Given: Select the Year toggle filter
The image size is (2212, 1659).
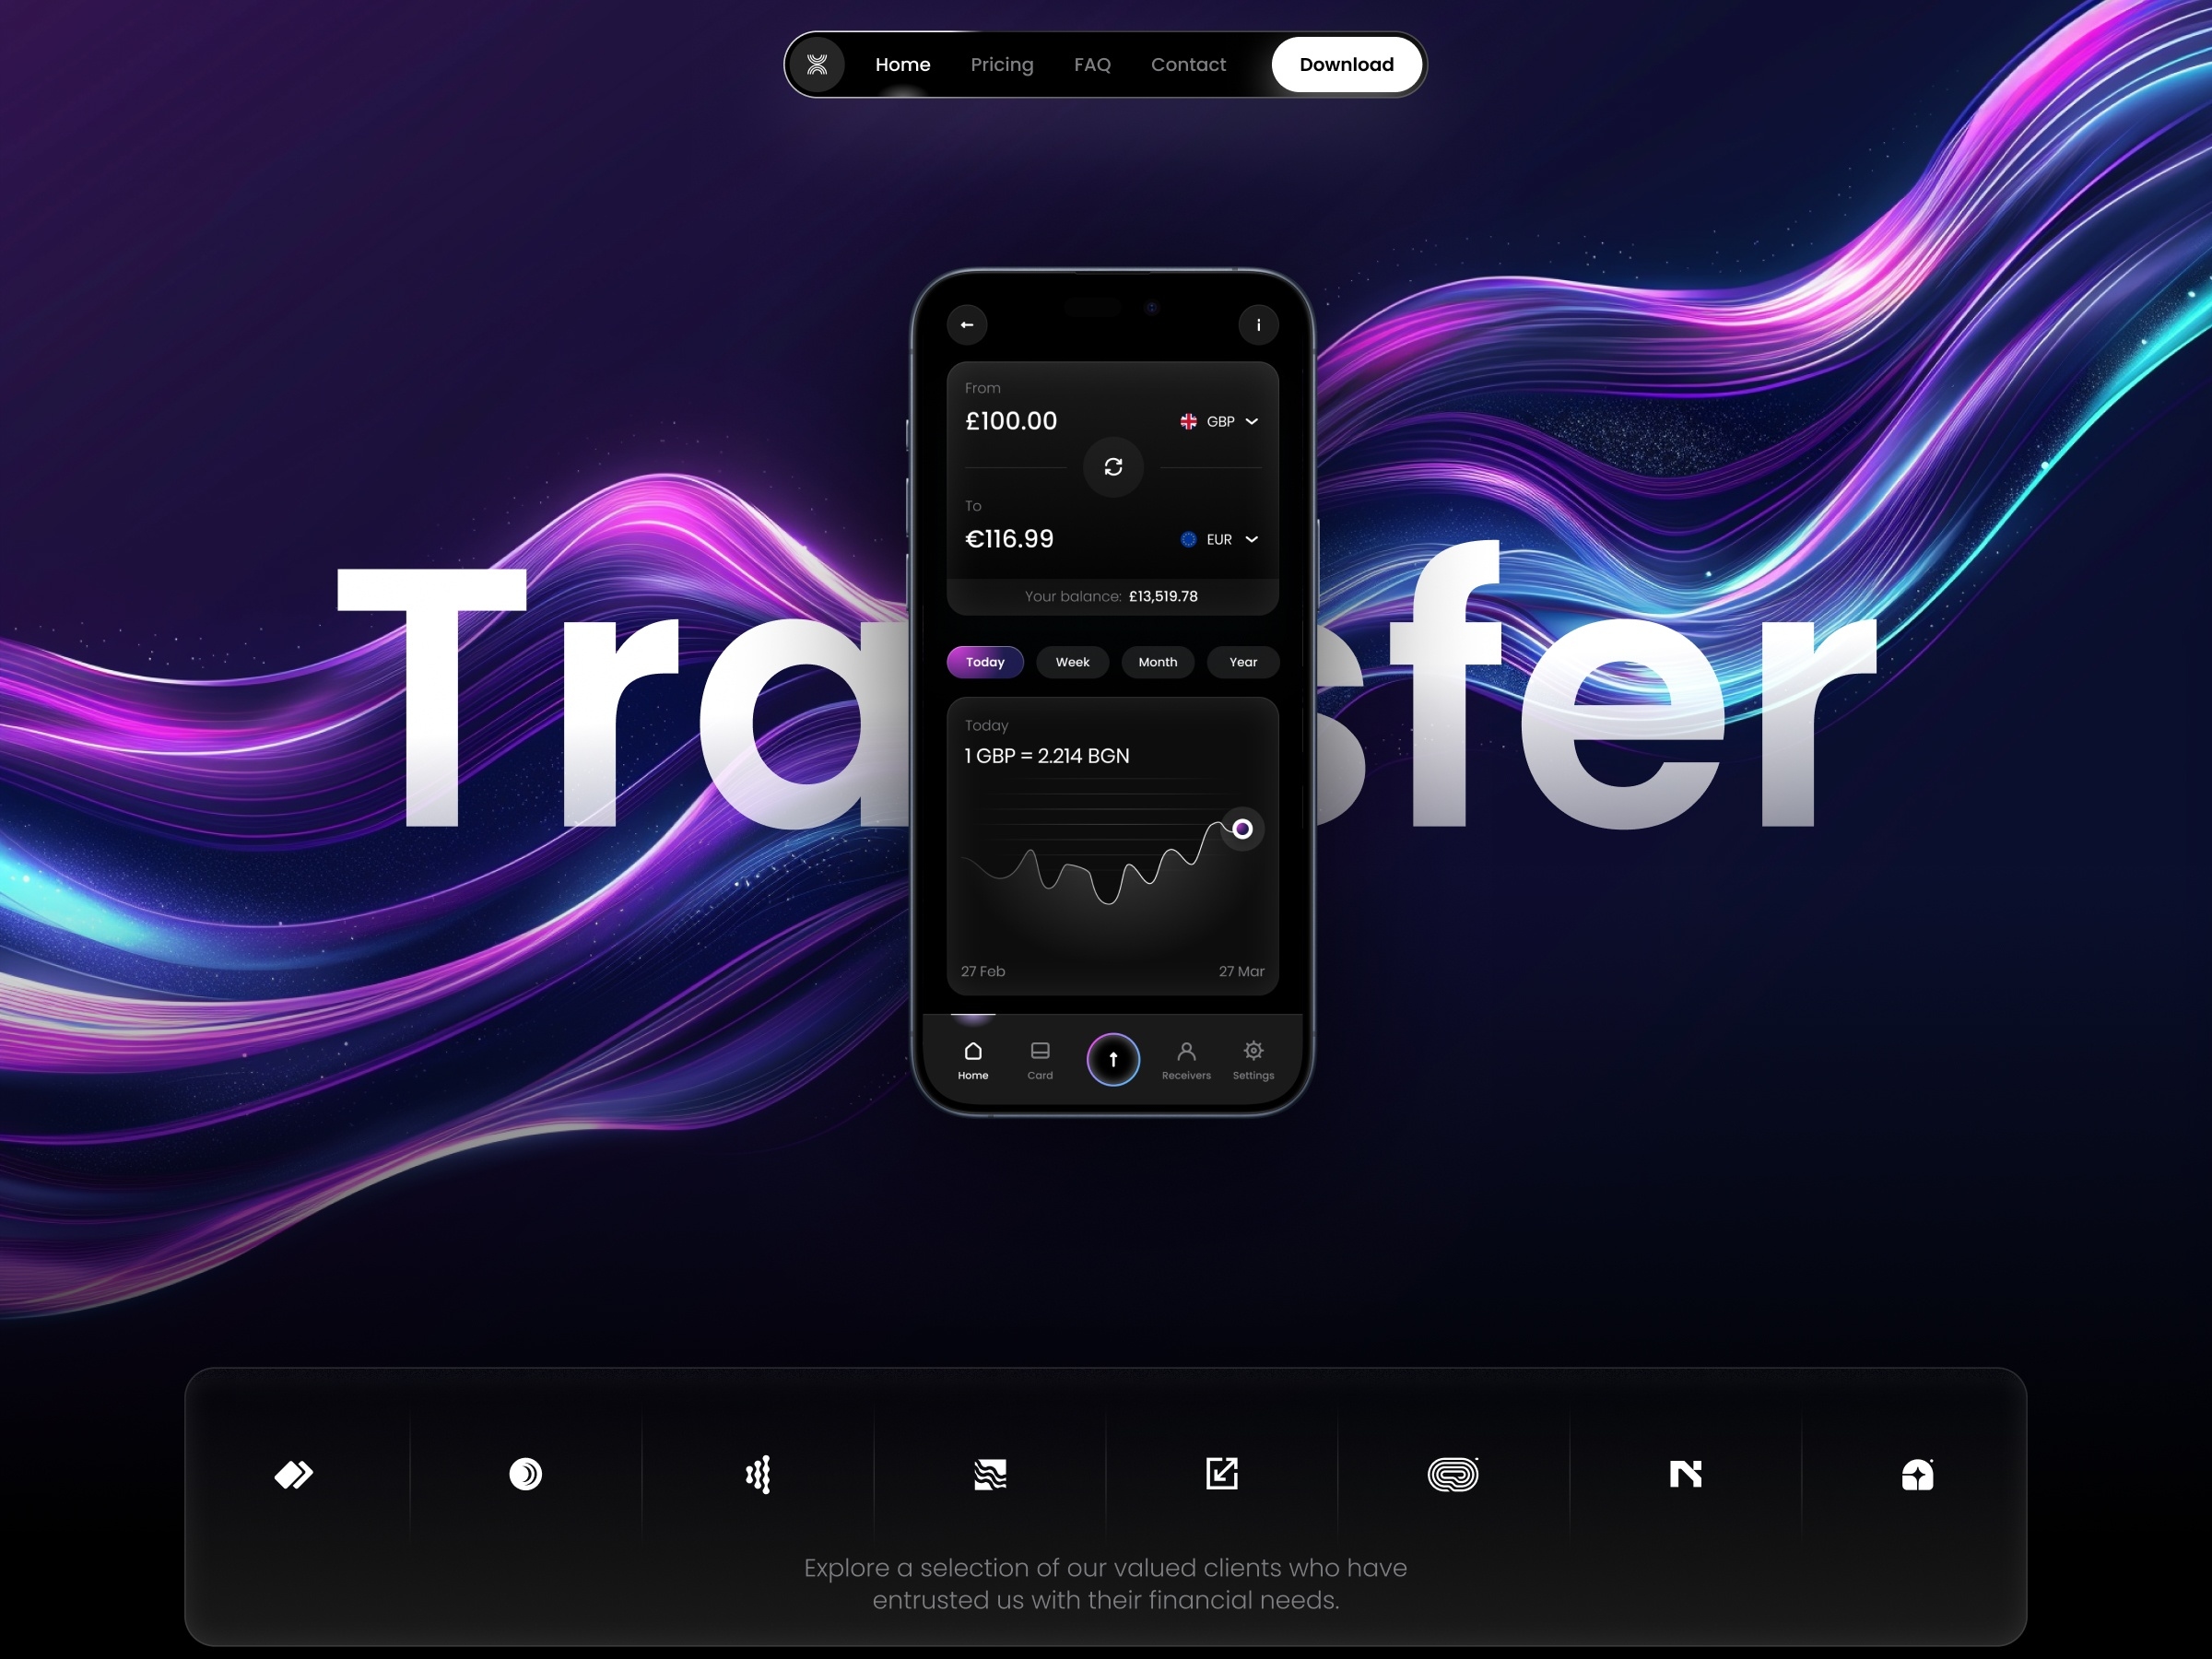Looking at the screenshot, I should click(x=1245, y=662).
